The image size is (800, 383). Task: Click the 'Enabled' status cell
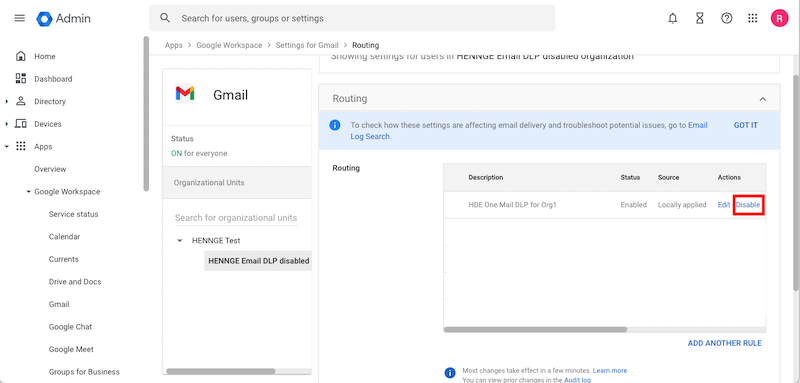point(634,205)
